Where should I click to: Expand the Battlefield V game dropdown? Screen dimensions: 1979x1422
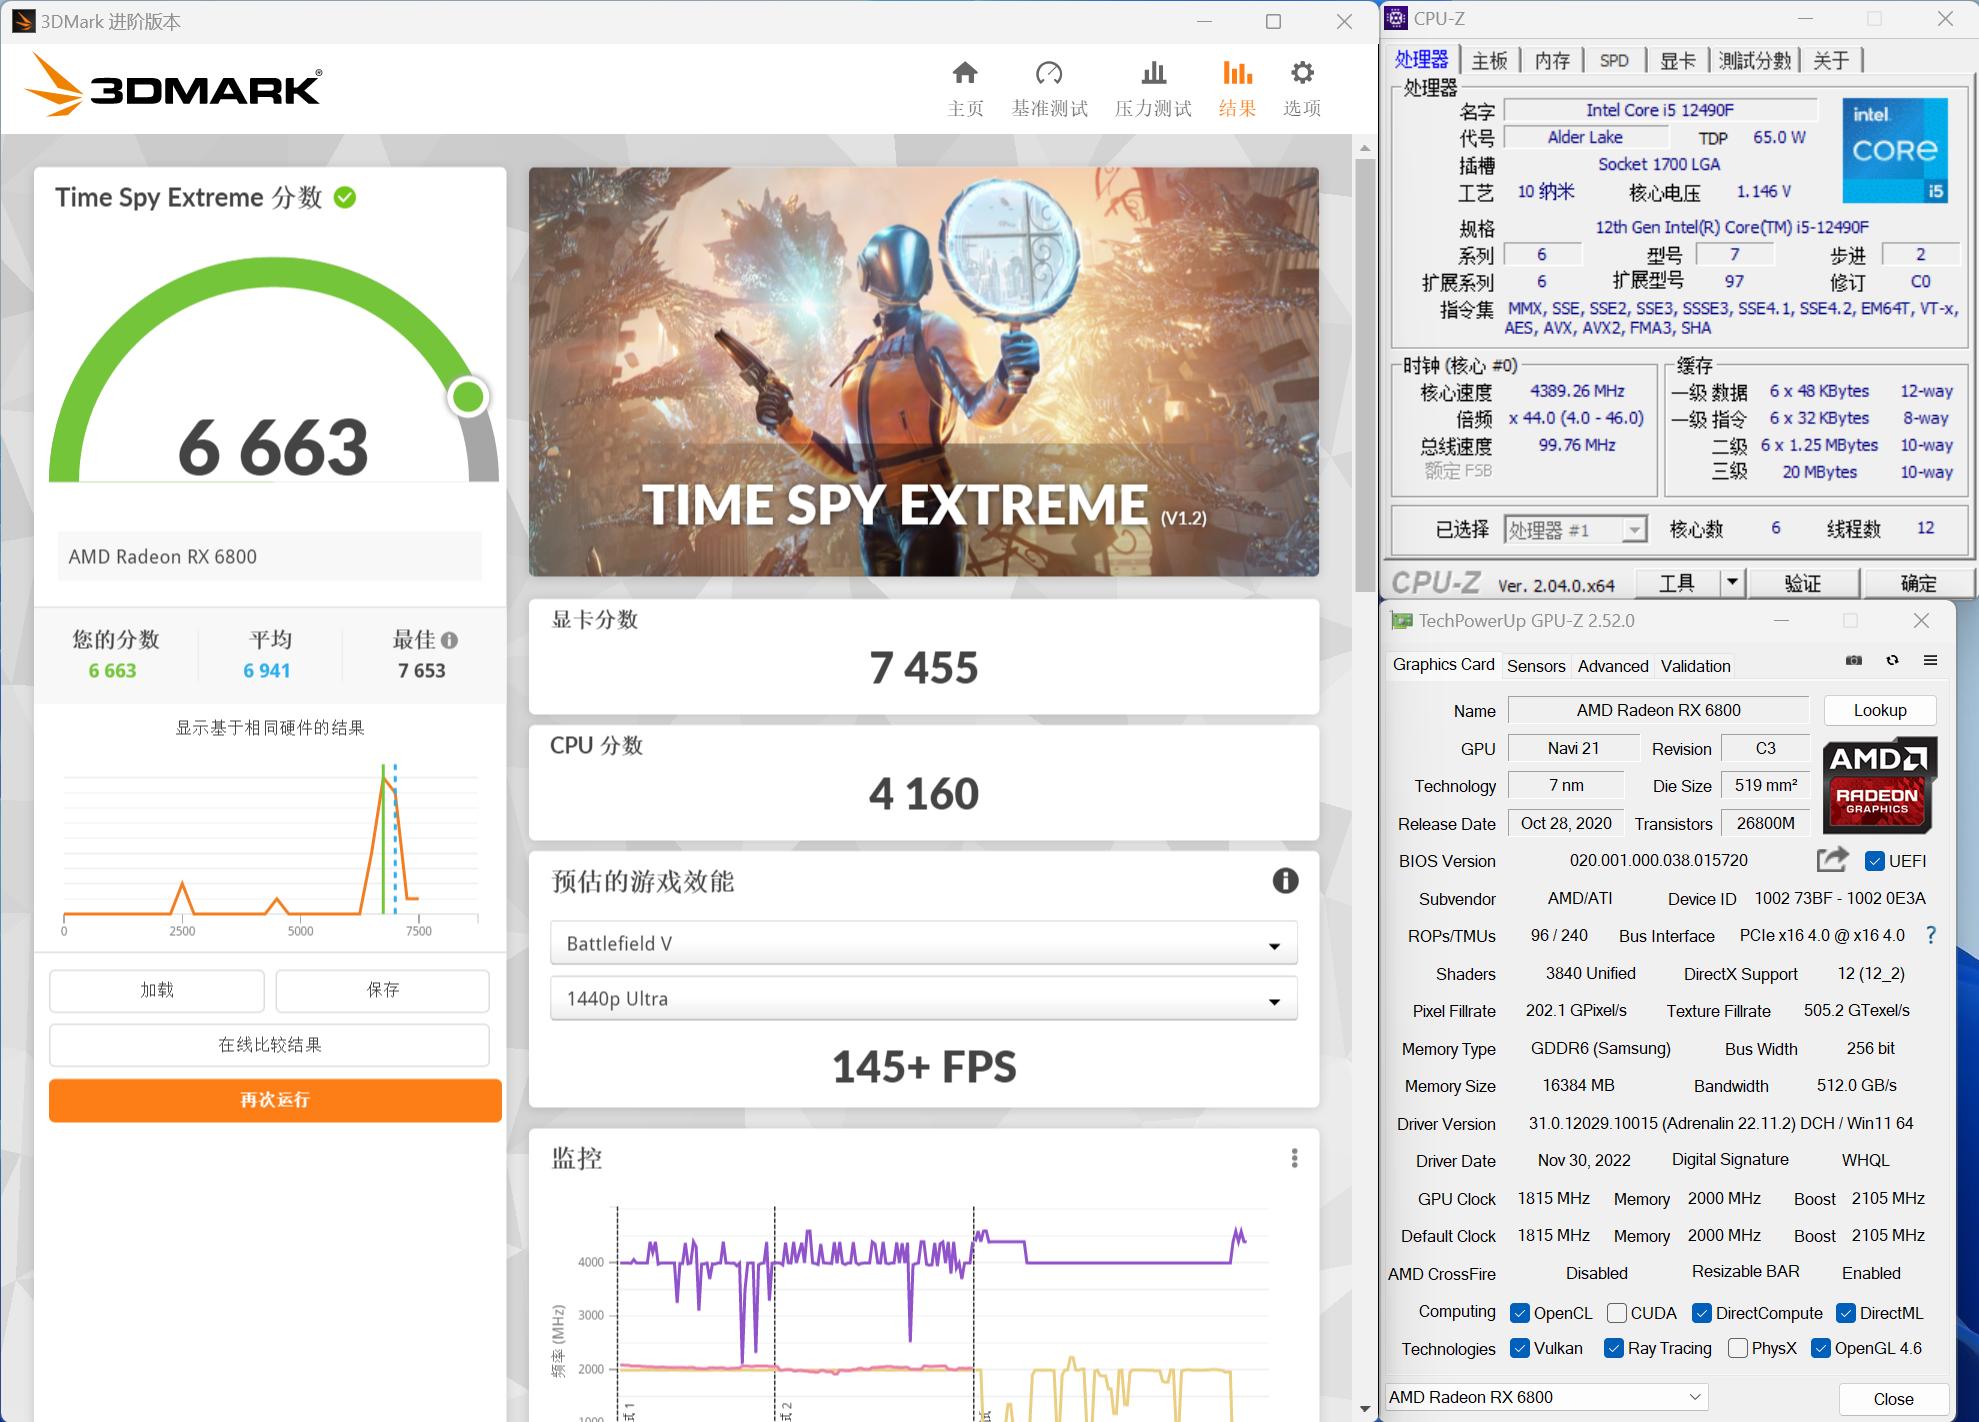tap(1274, 945)
